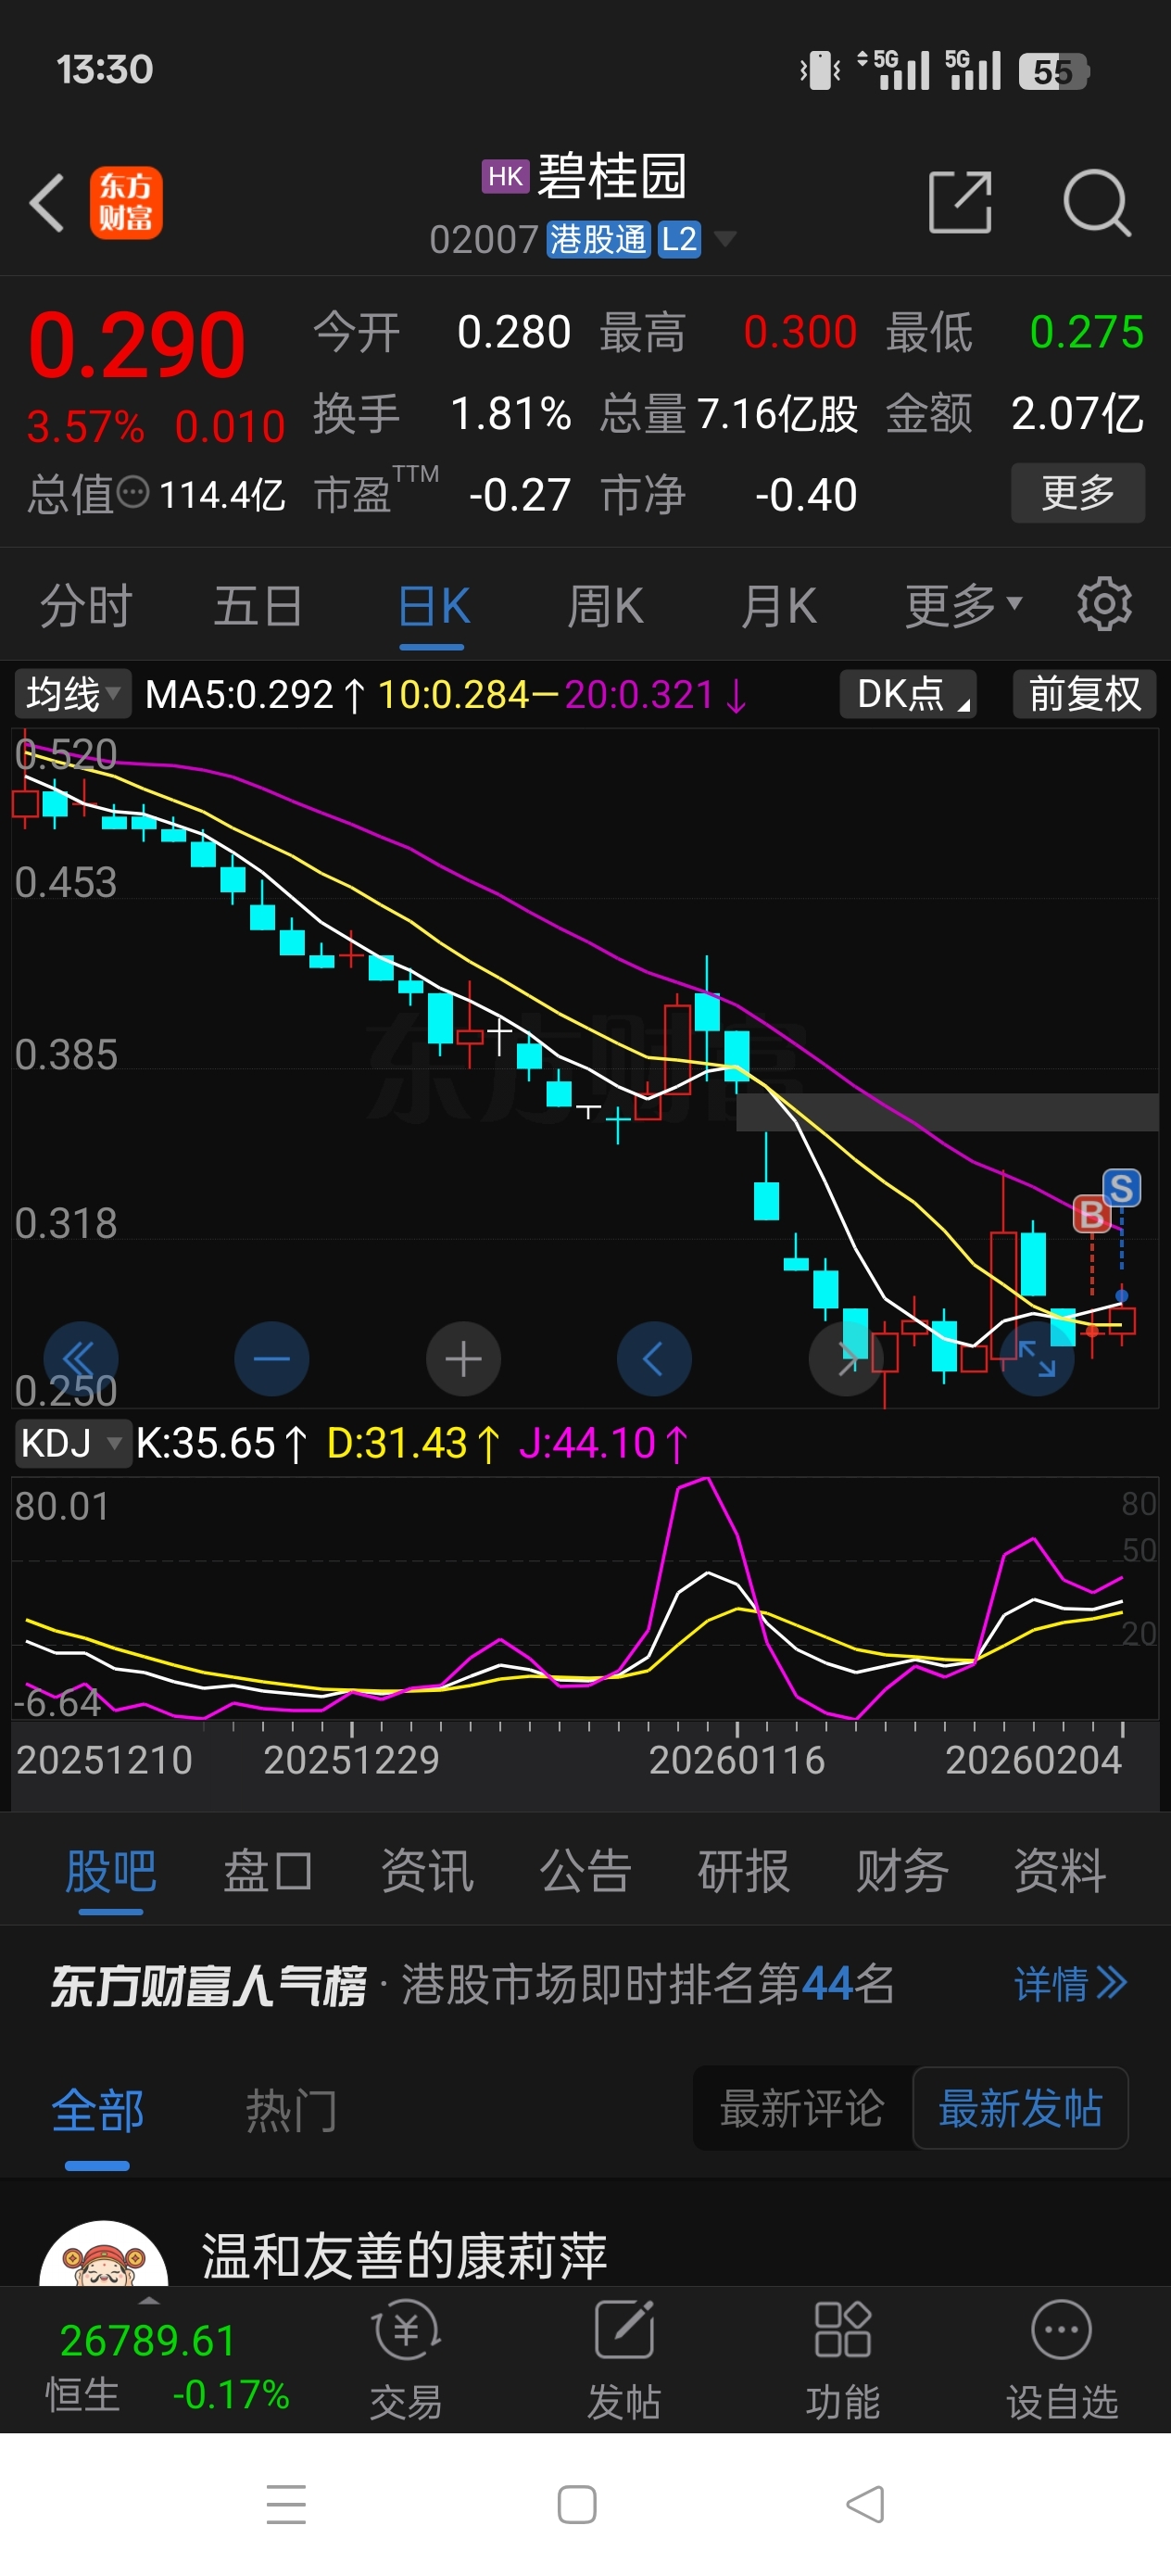1171x2576 pixels.
Task: Tap the 港股通 badge
Action: click(x=598, y=239)
